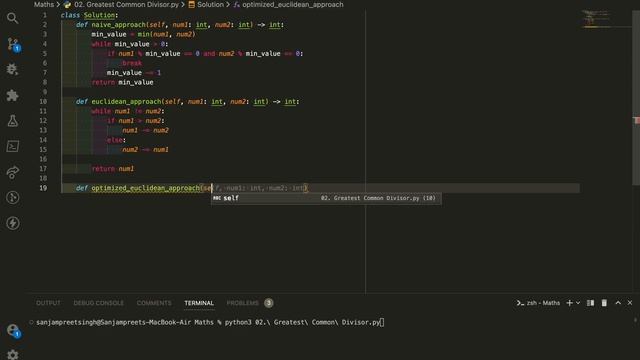Accept the self autocomplete suggestion
Image resolution: width=640 pixels, height=360 pixels.
coord(326,198)
